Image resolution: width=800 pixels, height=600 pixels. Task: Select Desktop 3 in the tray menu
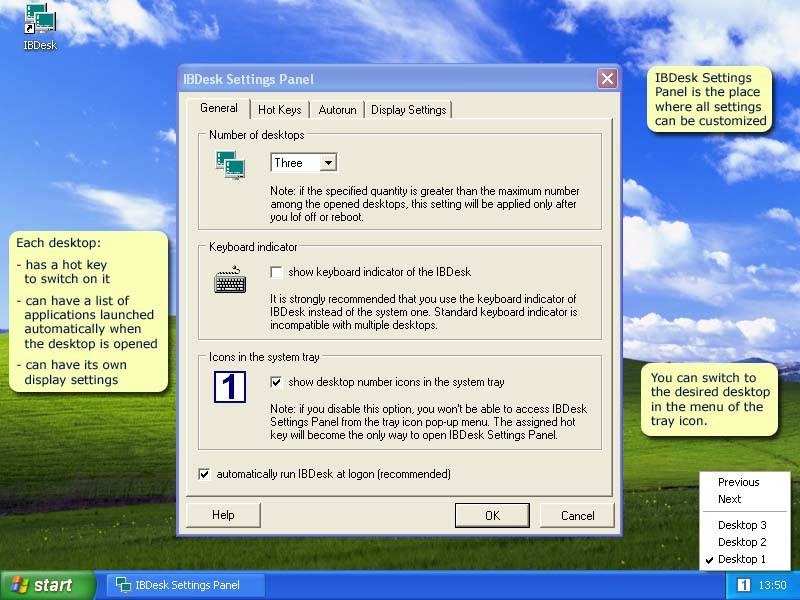point(742,525)
